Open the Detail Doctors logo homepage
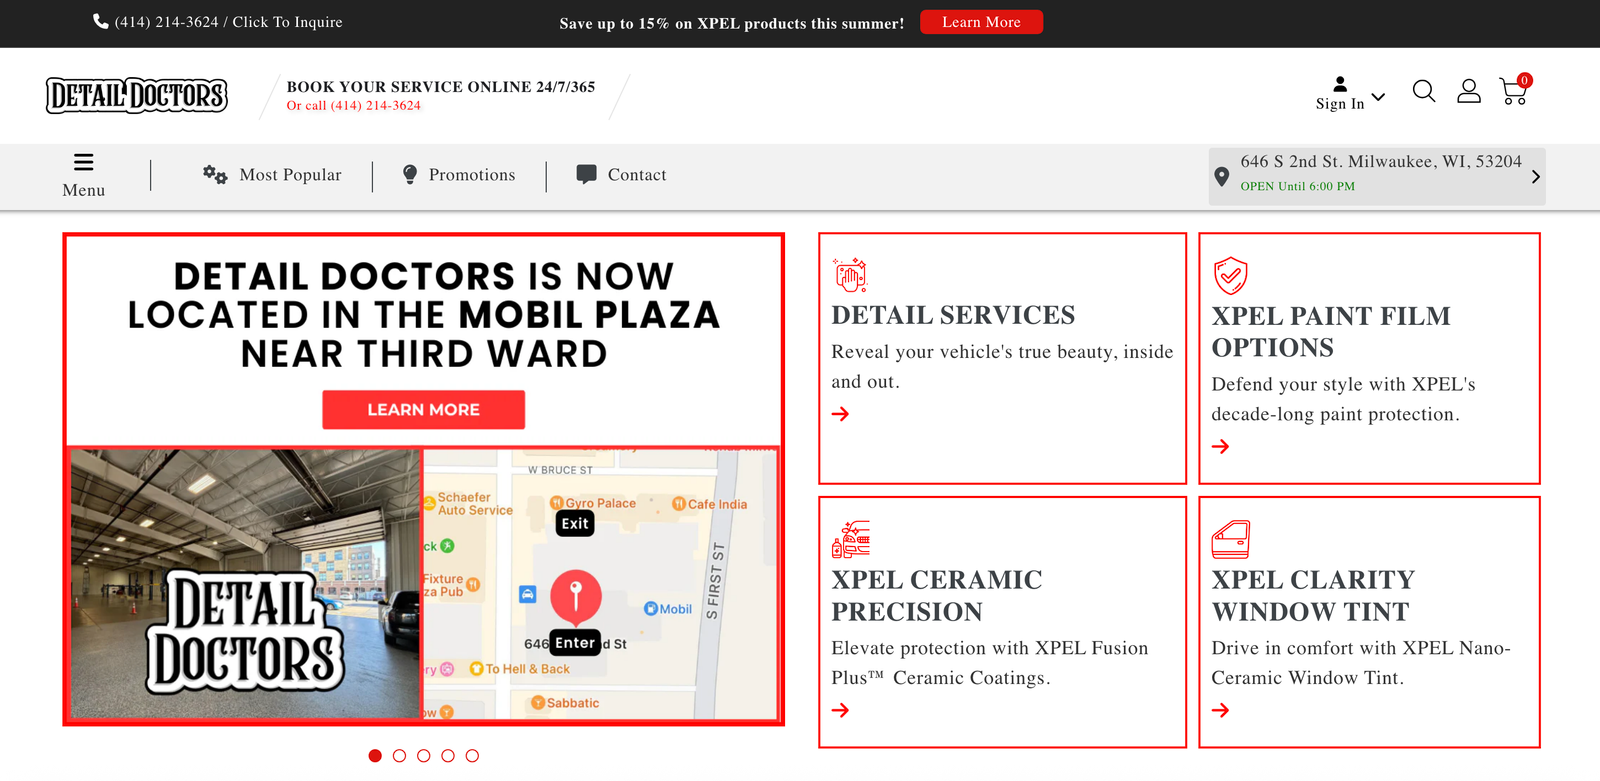This screenshot has width=1600, height=781. click(x=137, y=96)
